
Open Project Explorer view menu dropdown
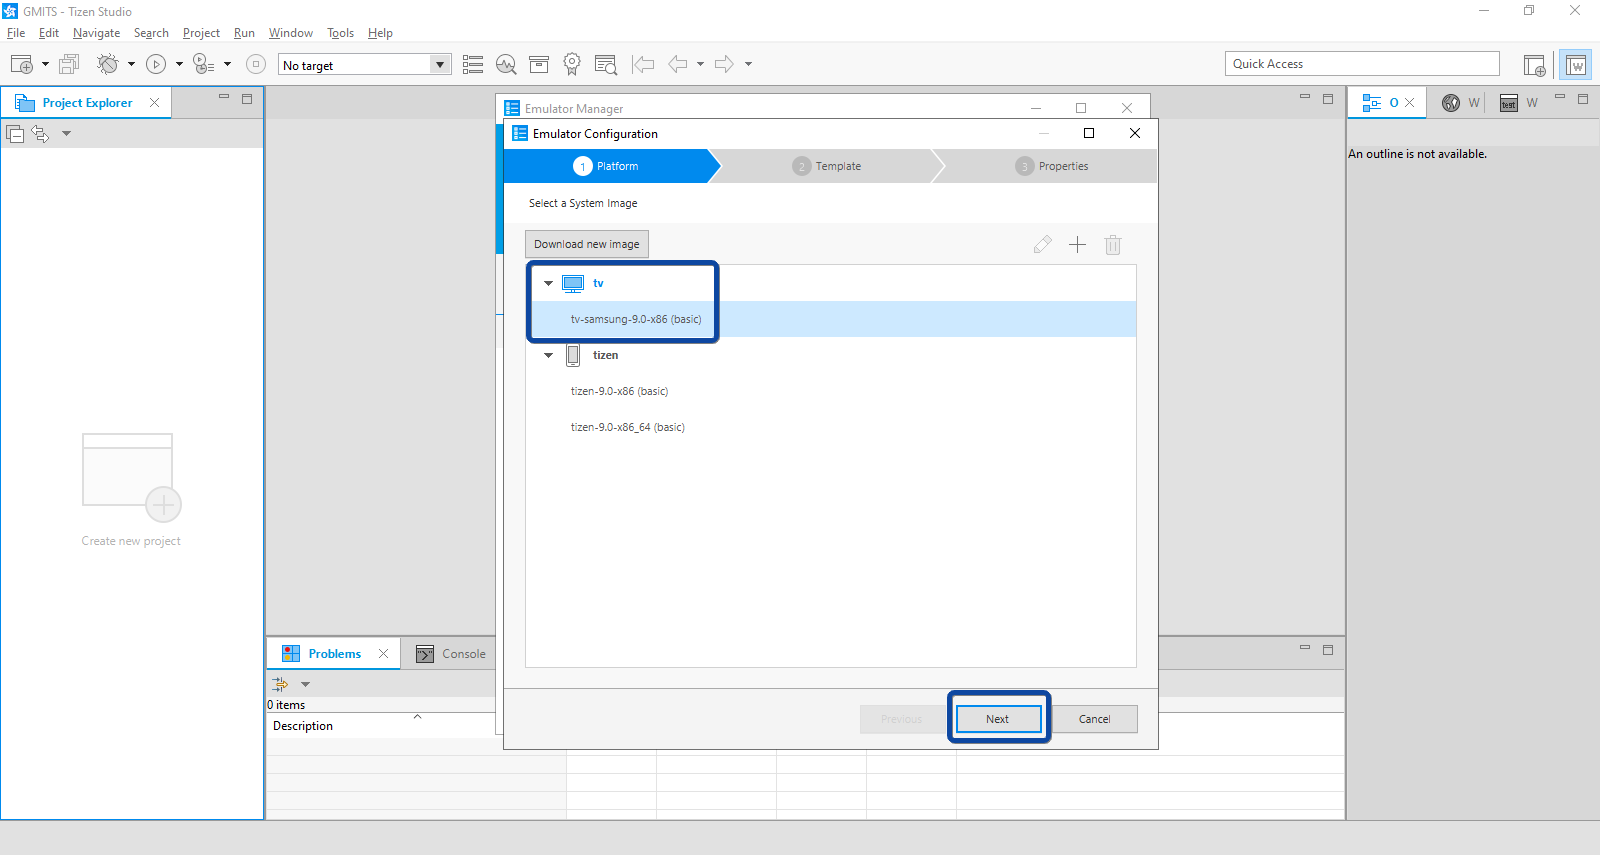pos(66,133)
